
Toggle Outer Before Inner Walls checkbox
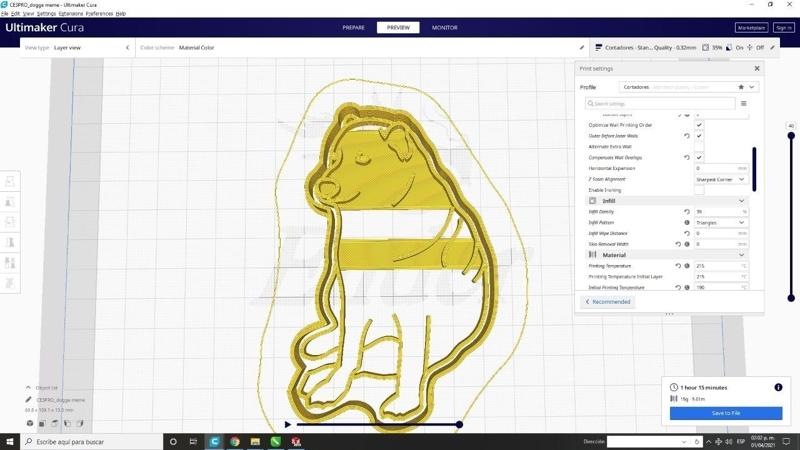point(699,136)
